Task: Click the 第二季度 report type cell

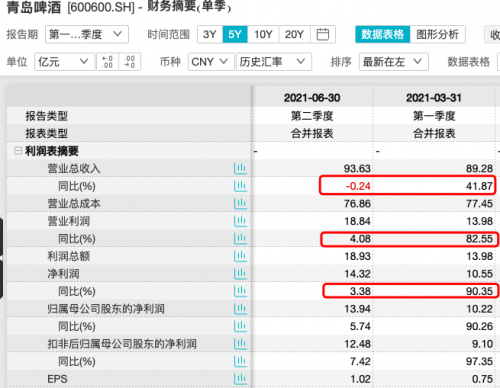Action: (x=312, y=116)
